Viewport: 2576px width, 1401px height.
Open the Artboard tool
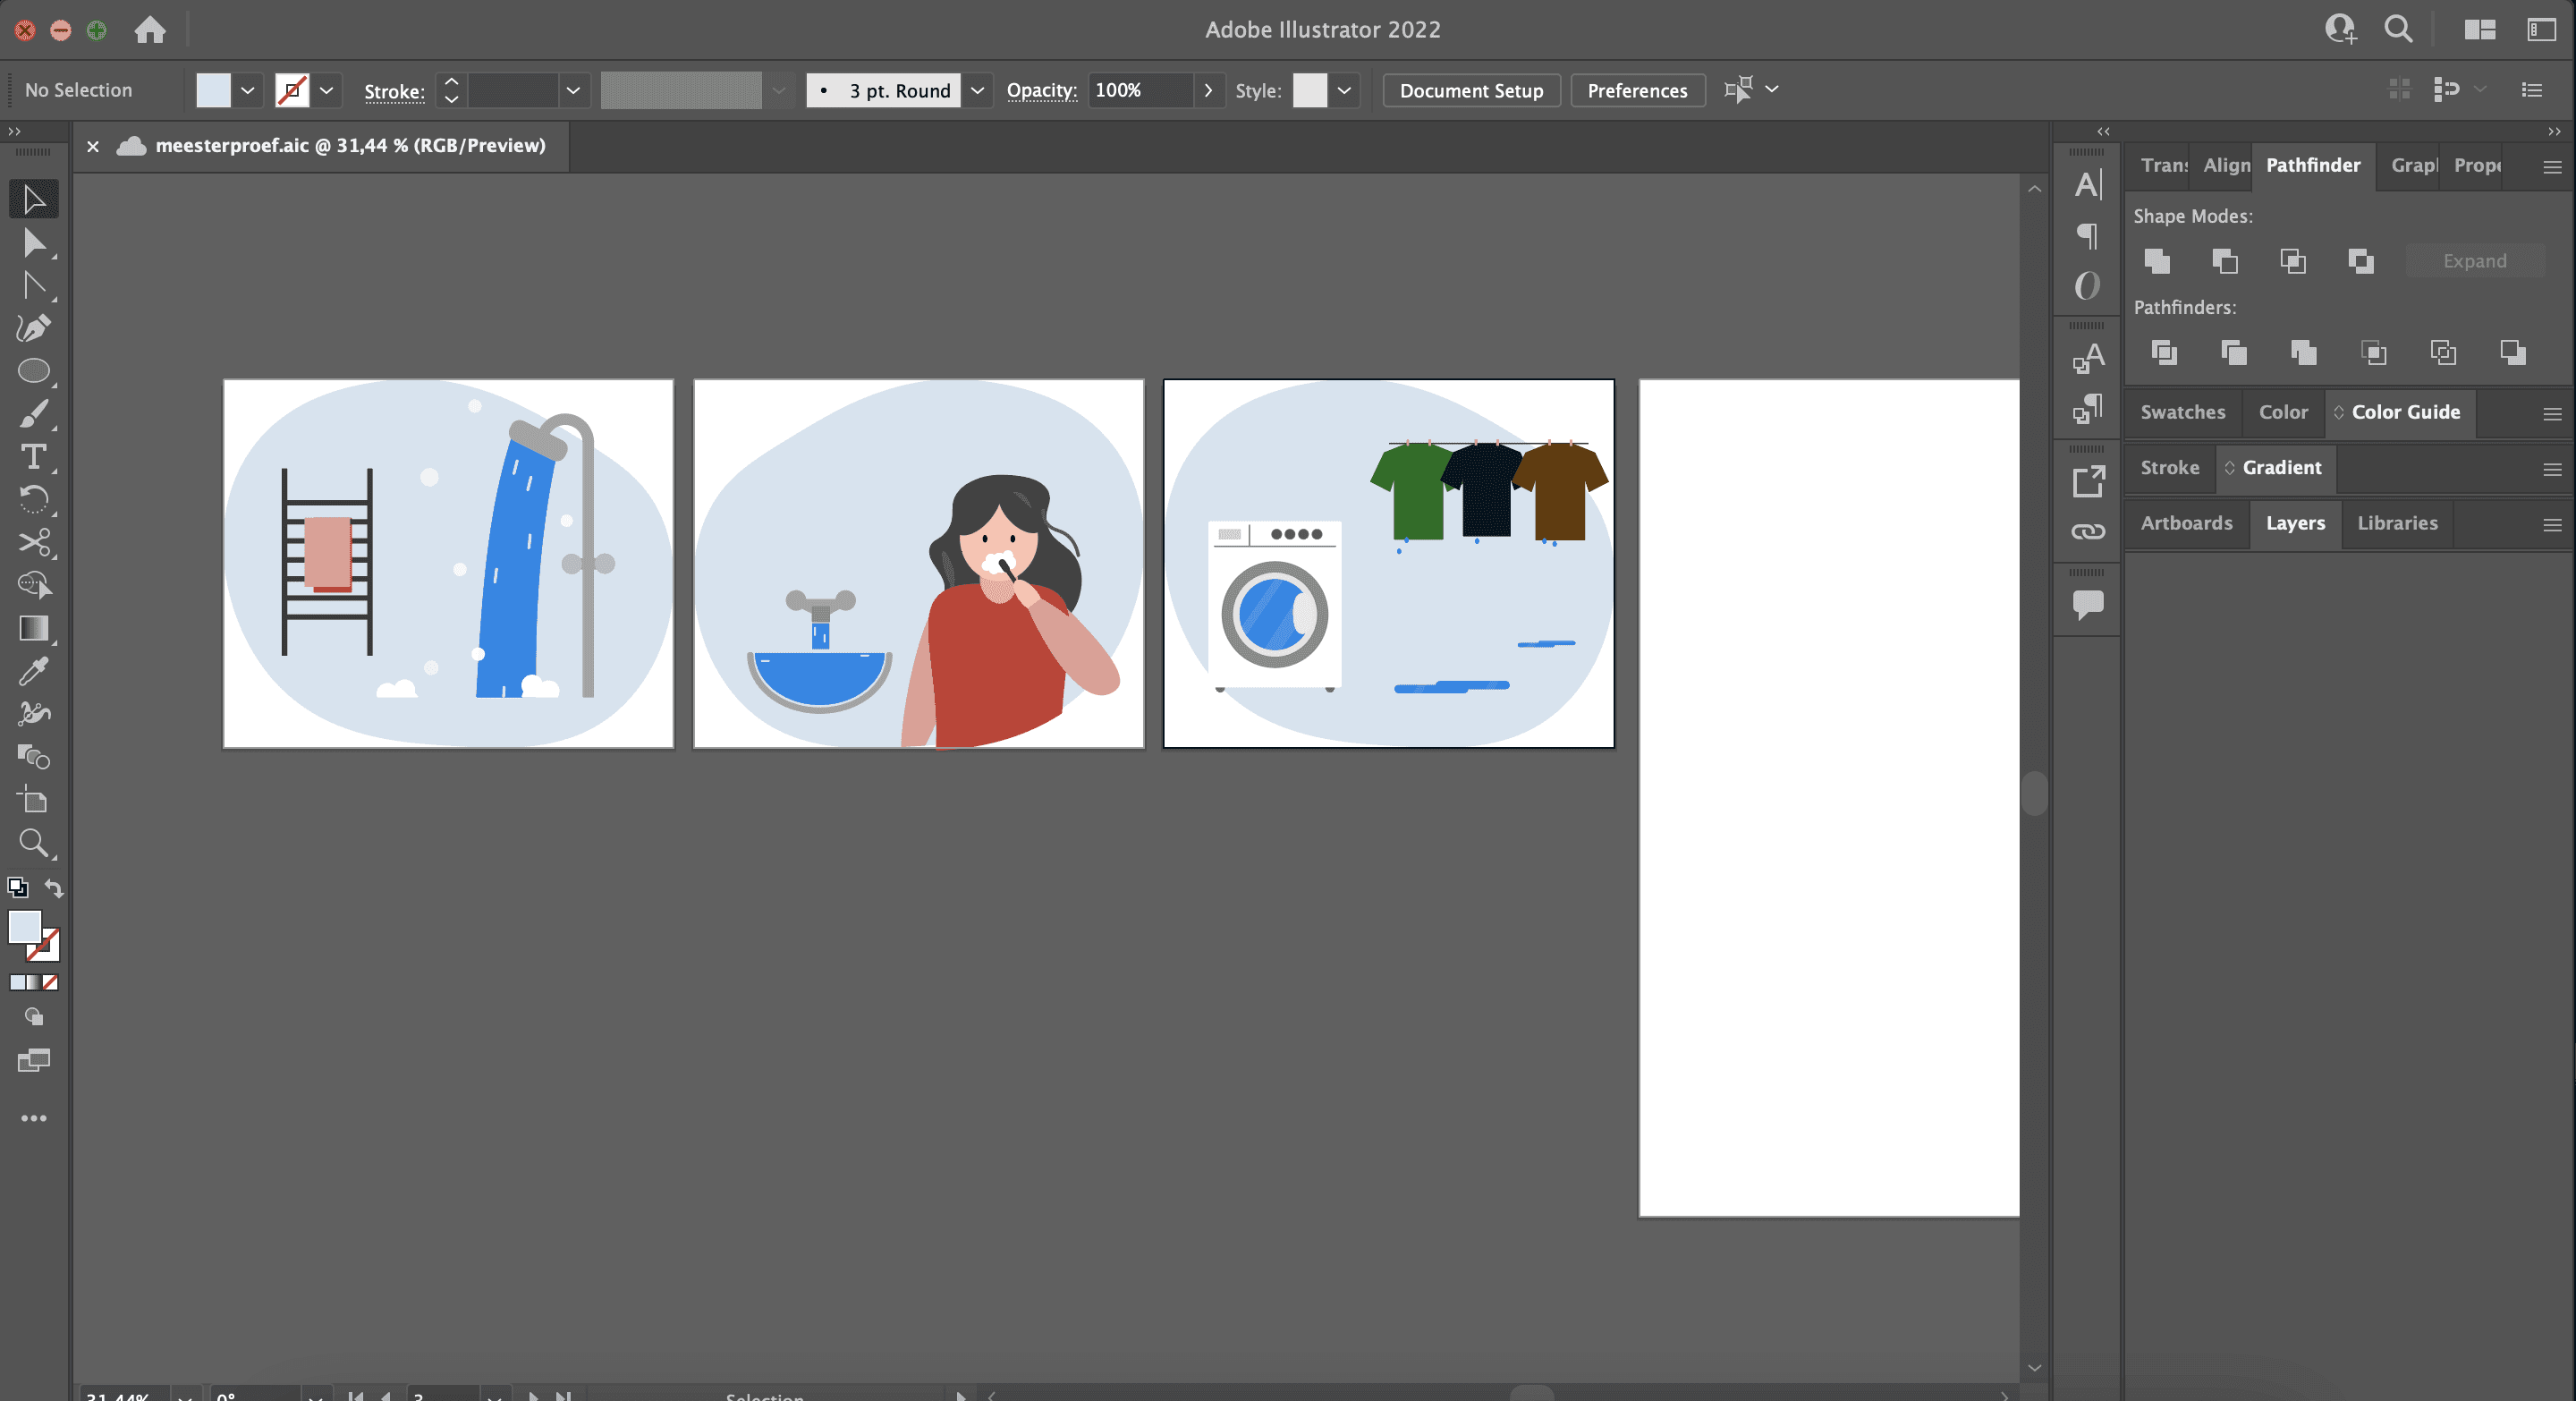coord(33,800)
